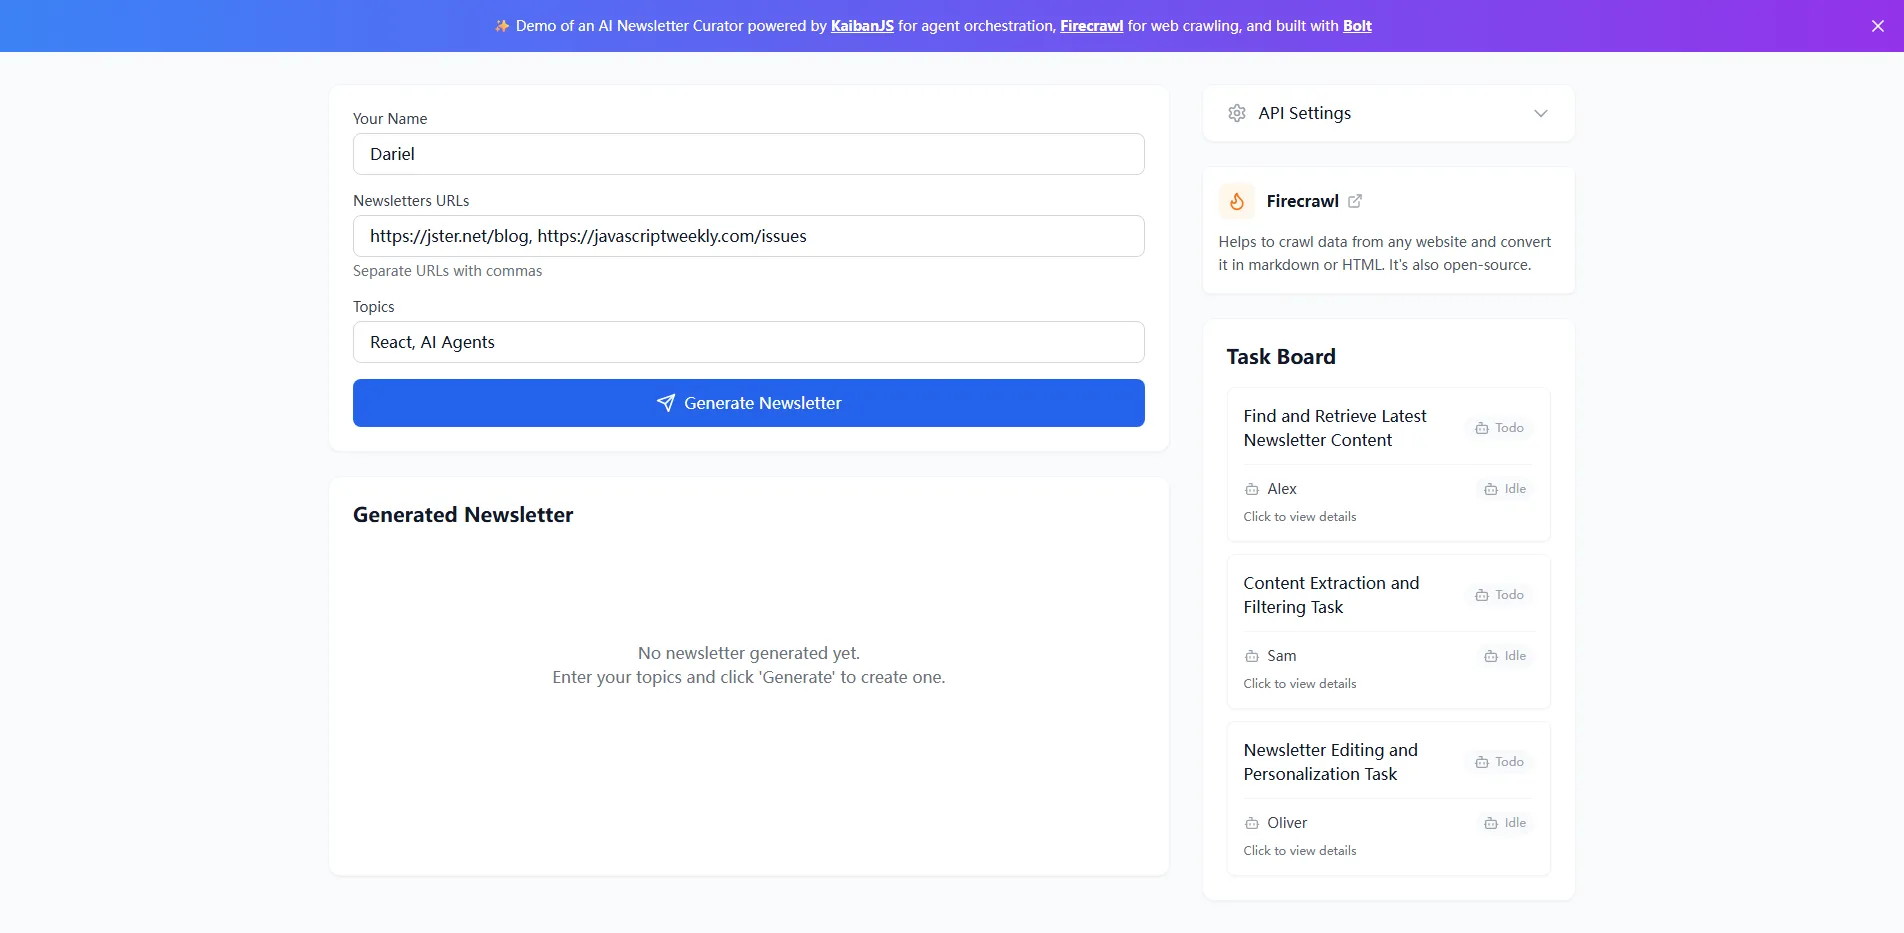The width and height of the screenshot is (1904, 933).
Task: Open the KaibanJS link in the banner
Action: (x=861, y=26)
